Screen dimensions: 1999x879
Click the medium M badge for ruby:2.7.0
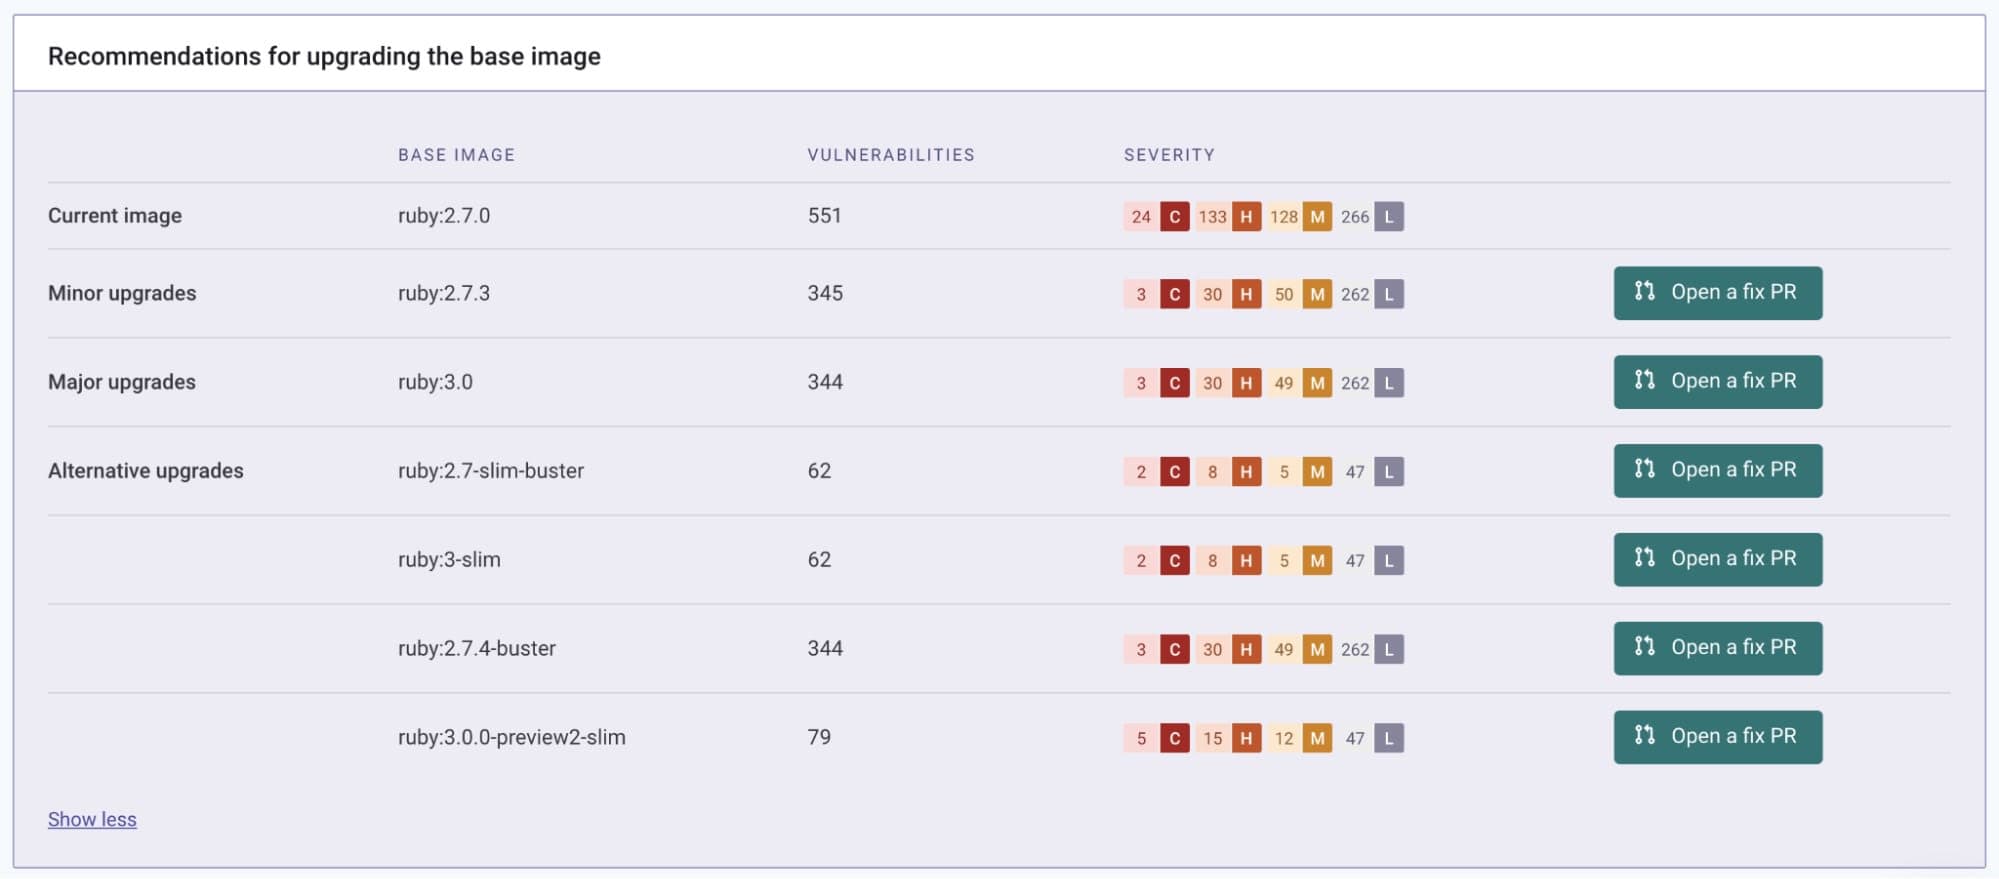[x=1318, y=216]
